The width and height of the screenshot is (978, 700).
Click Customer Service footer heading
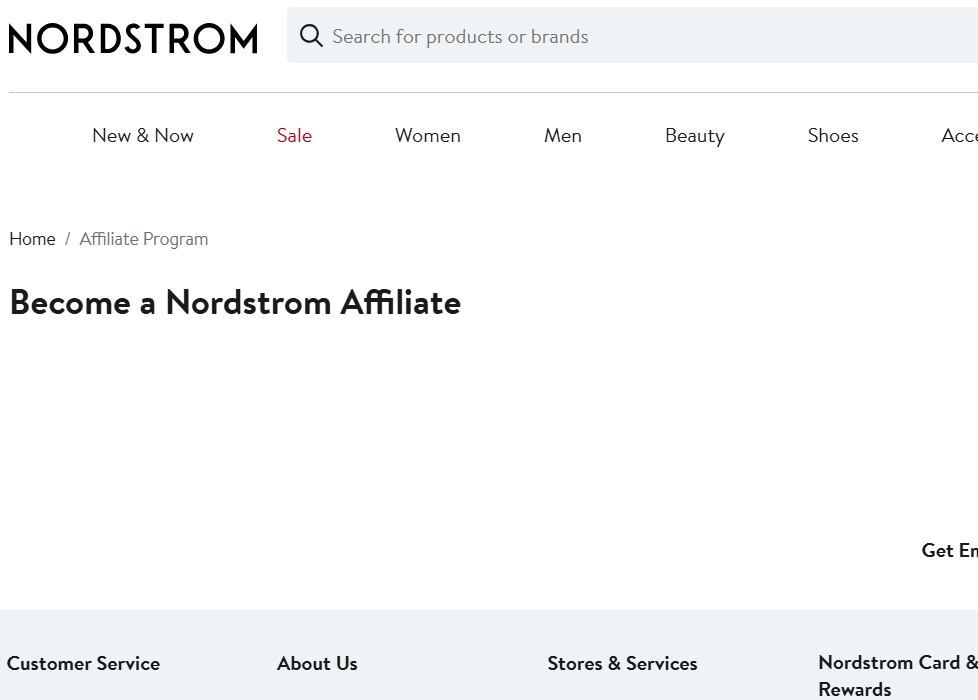(84, 663)
